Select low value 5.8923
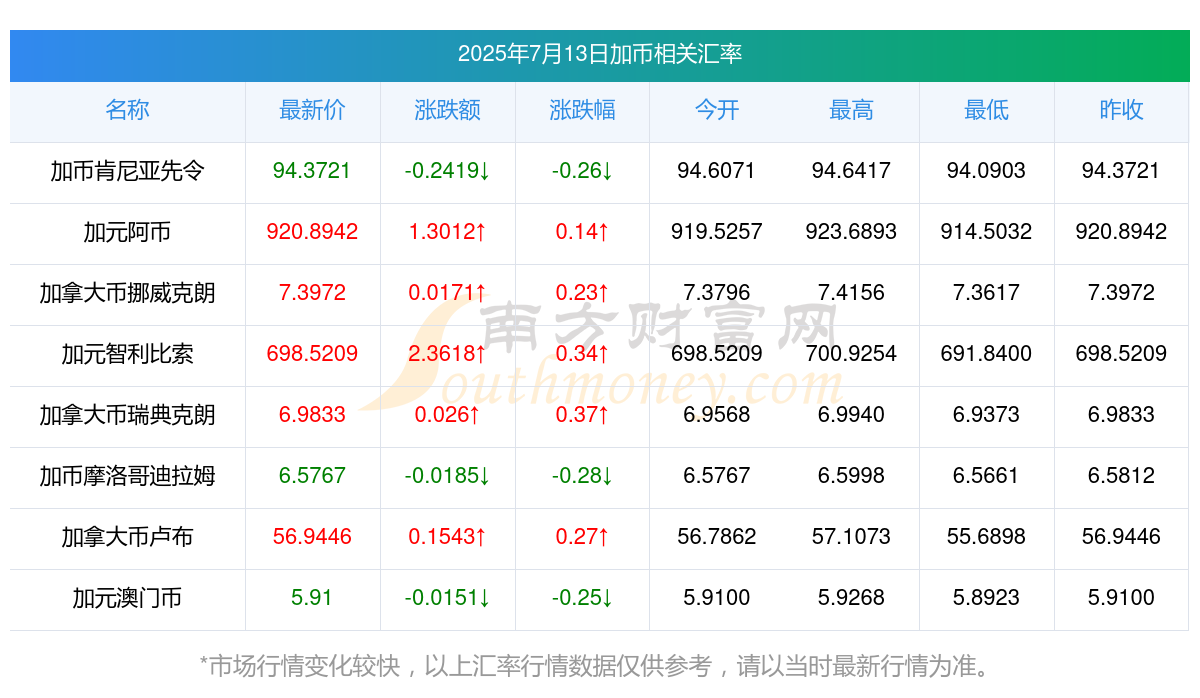This screenshot has height=698, width=1200. click(986, 598)
